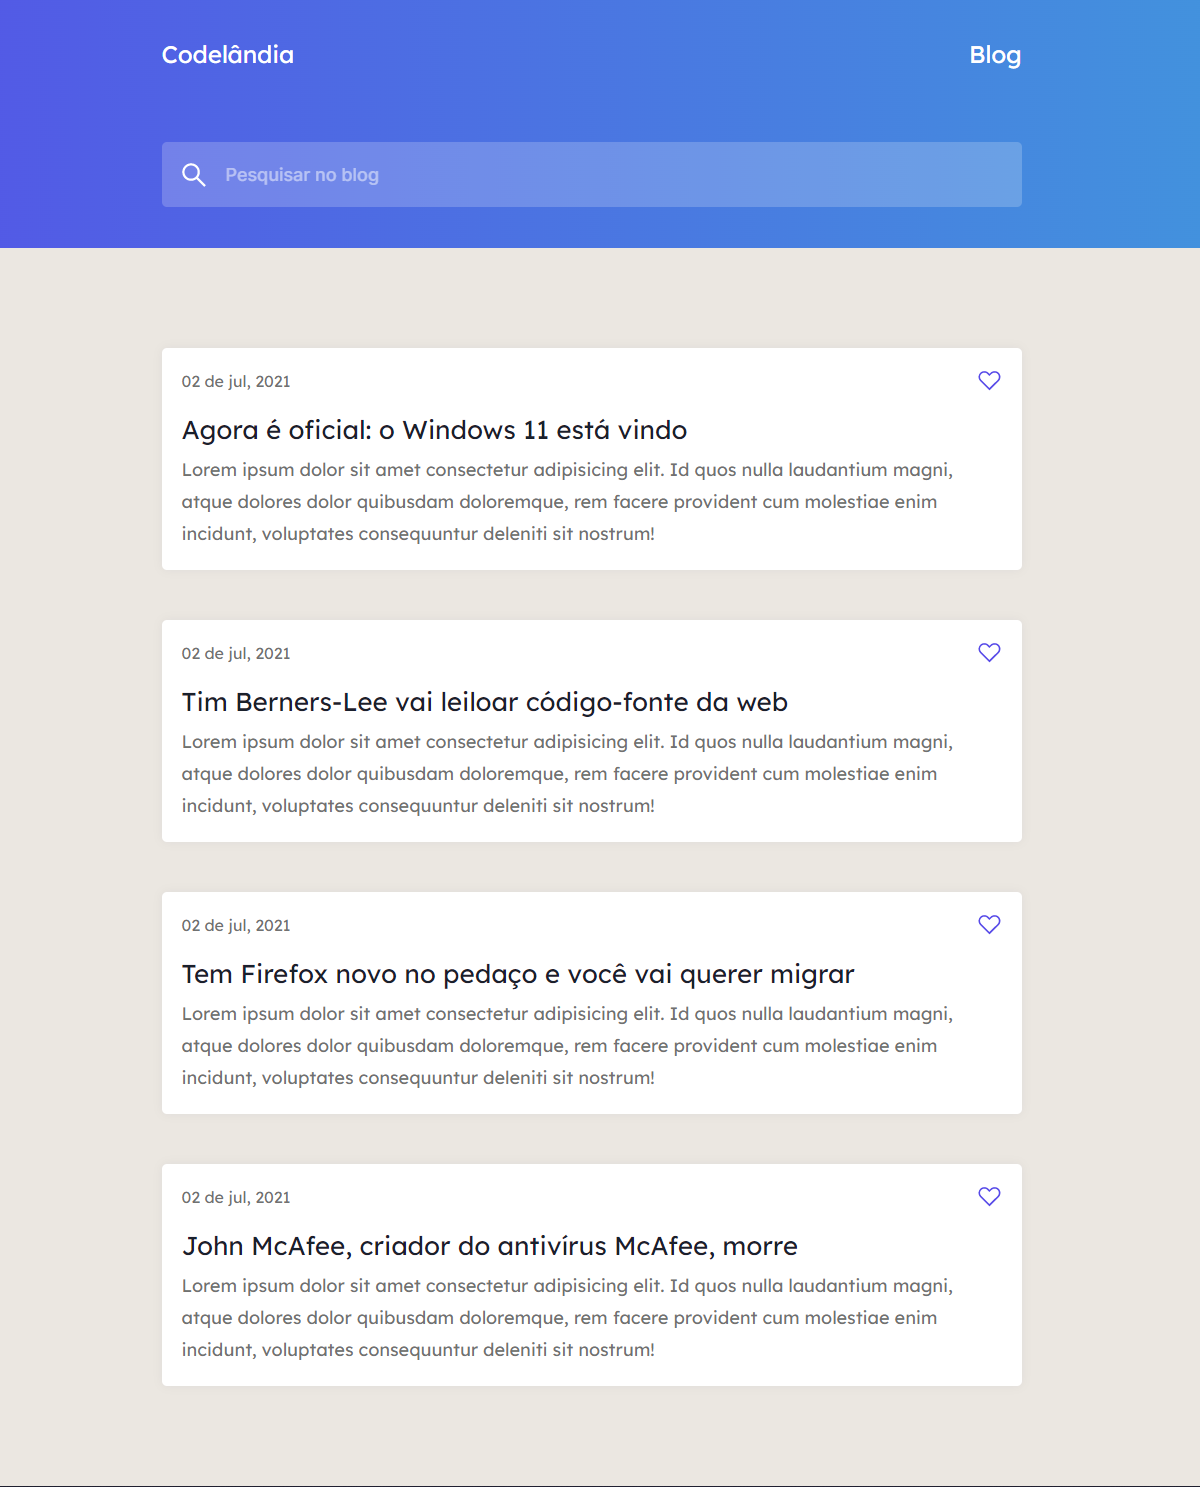Click the magnifying glass inside the search bar

coord(194,175)
